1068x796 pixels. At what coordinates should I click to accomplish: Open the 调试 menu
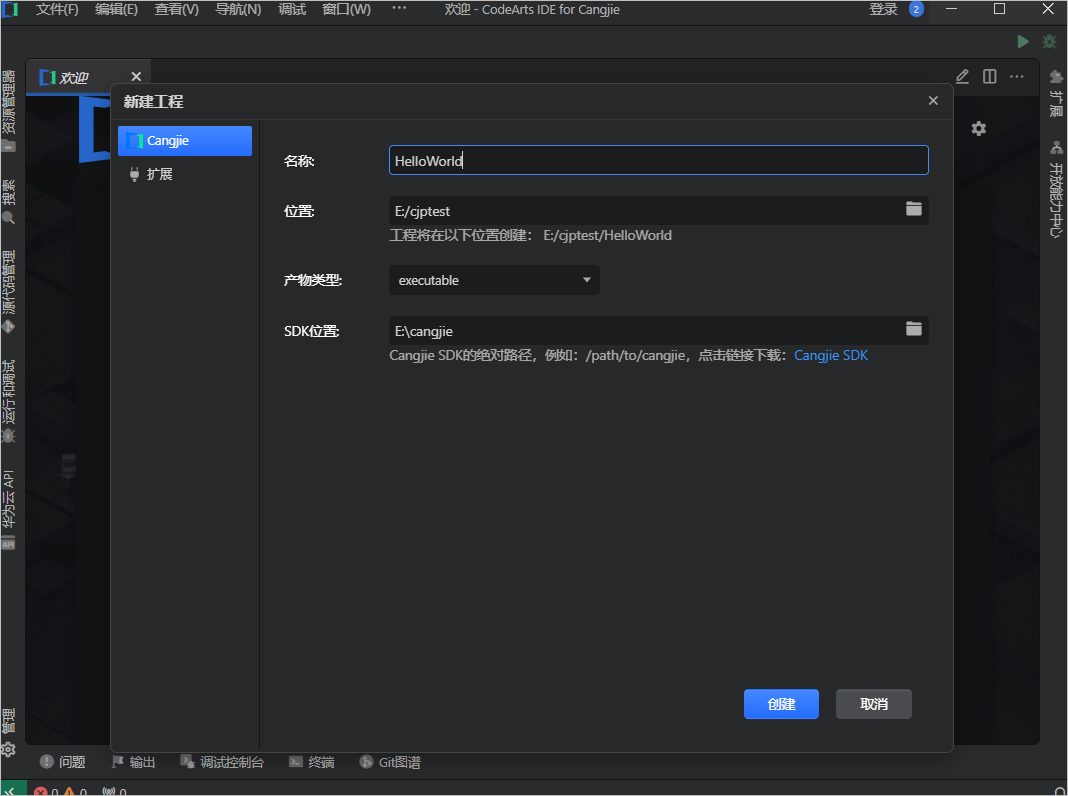[292, 10]
